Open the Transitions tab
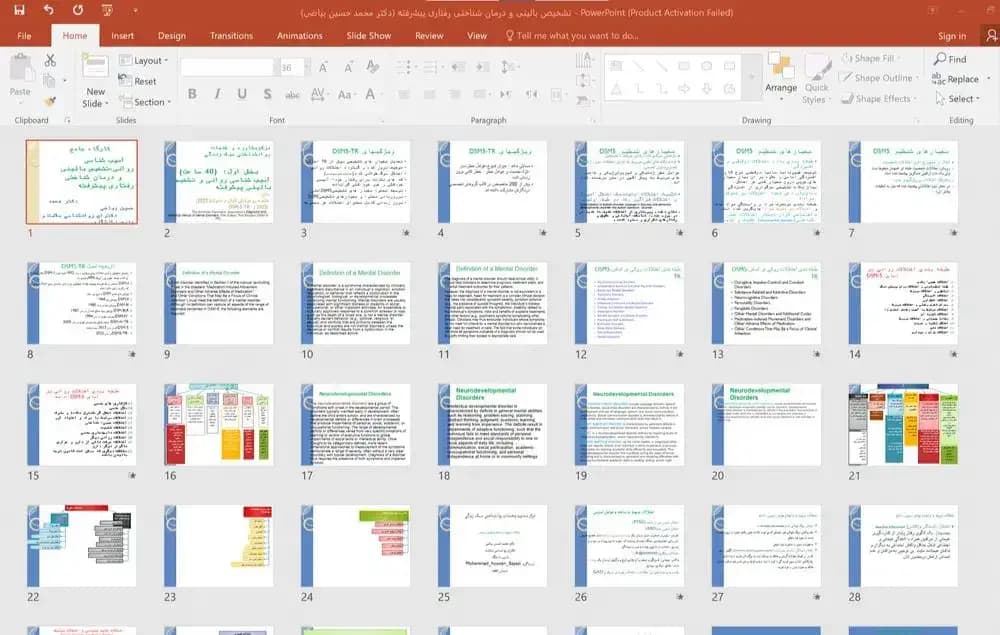 click(232, 36)
